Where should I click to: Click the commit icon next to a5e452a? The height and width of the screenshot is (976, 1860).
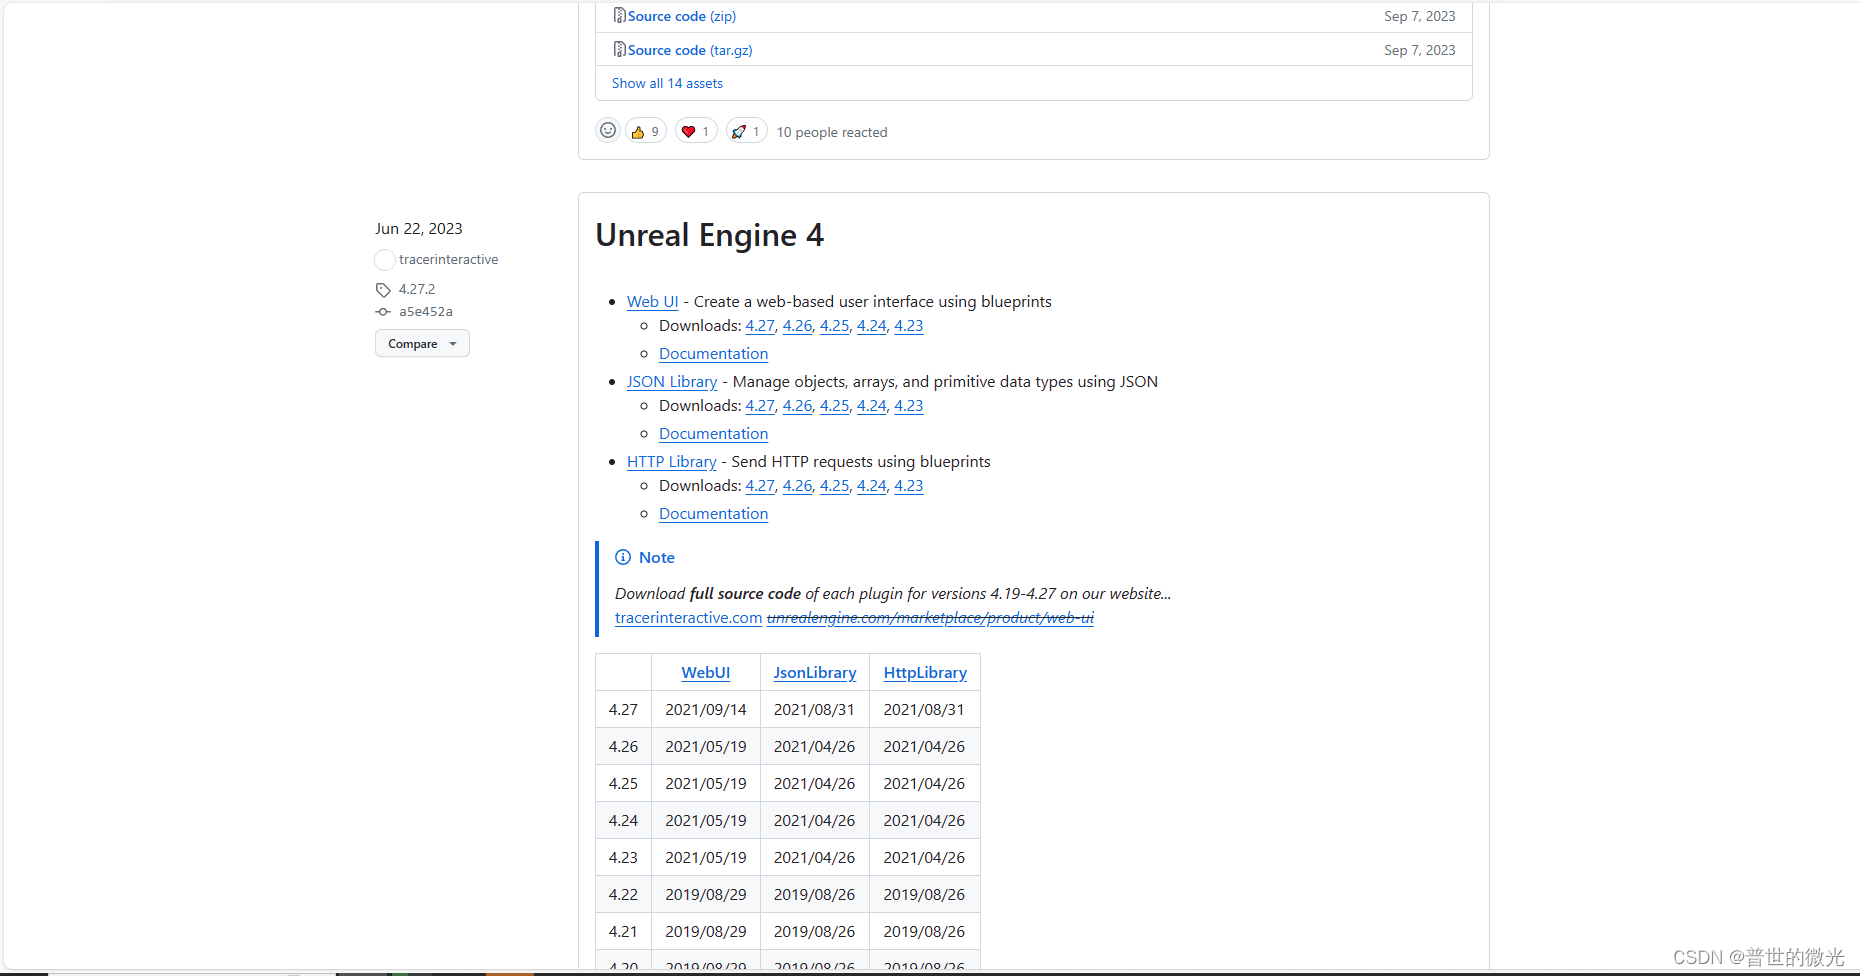point(383,312)
